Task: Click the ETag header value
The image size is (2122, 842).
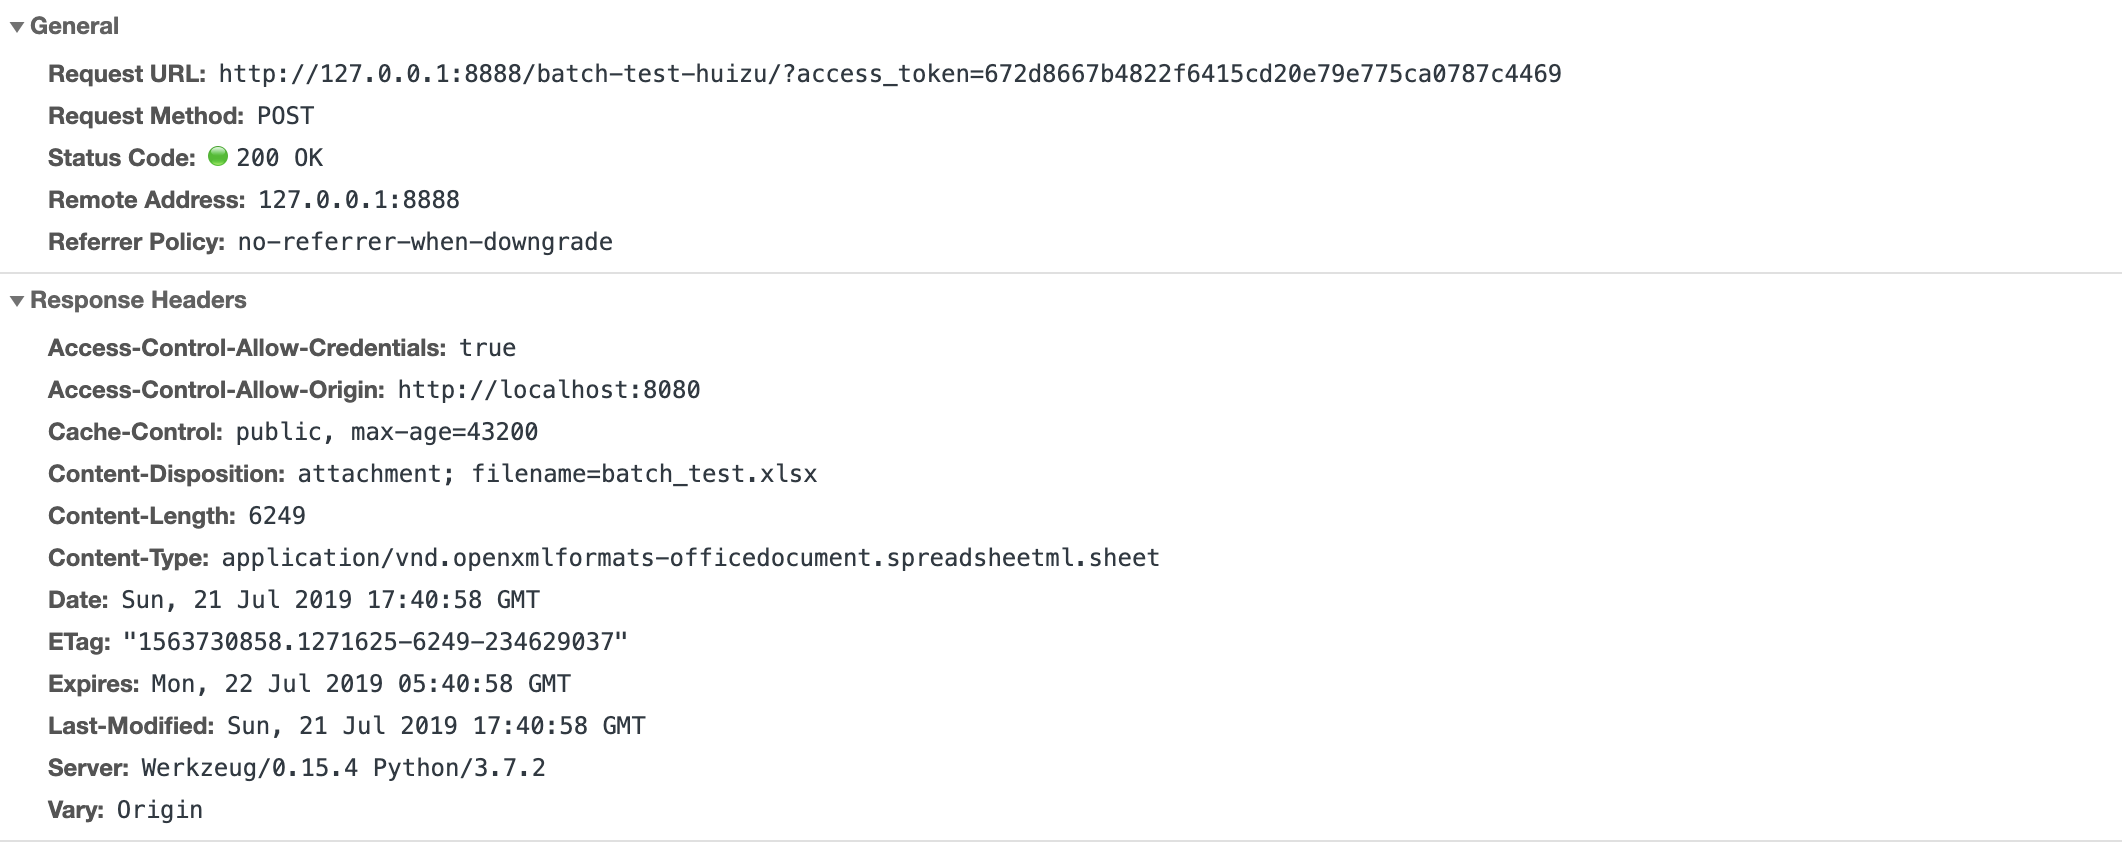Action: (x=375, y=642)
